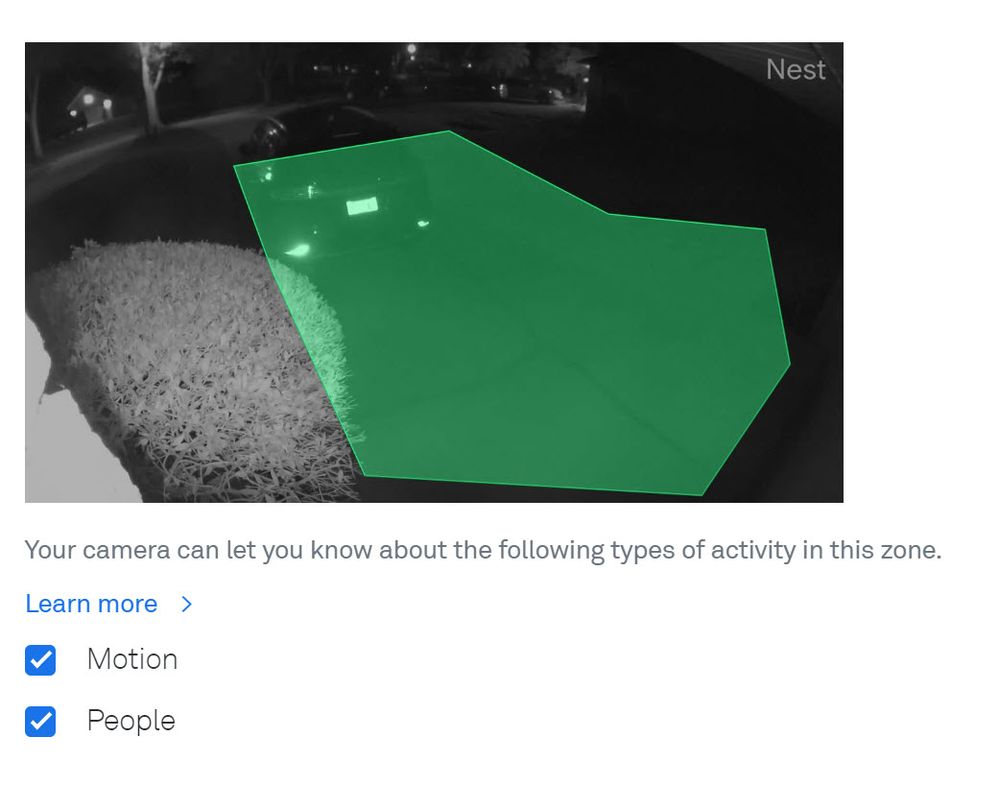
Task: Click the zone's far-right corner point
Action: (x=790, y=364)
